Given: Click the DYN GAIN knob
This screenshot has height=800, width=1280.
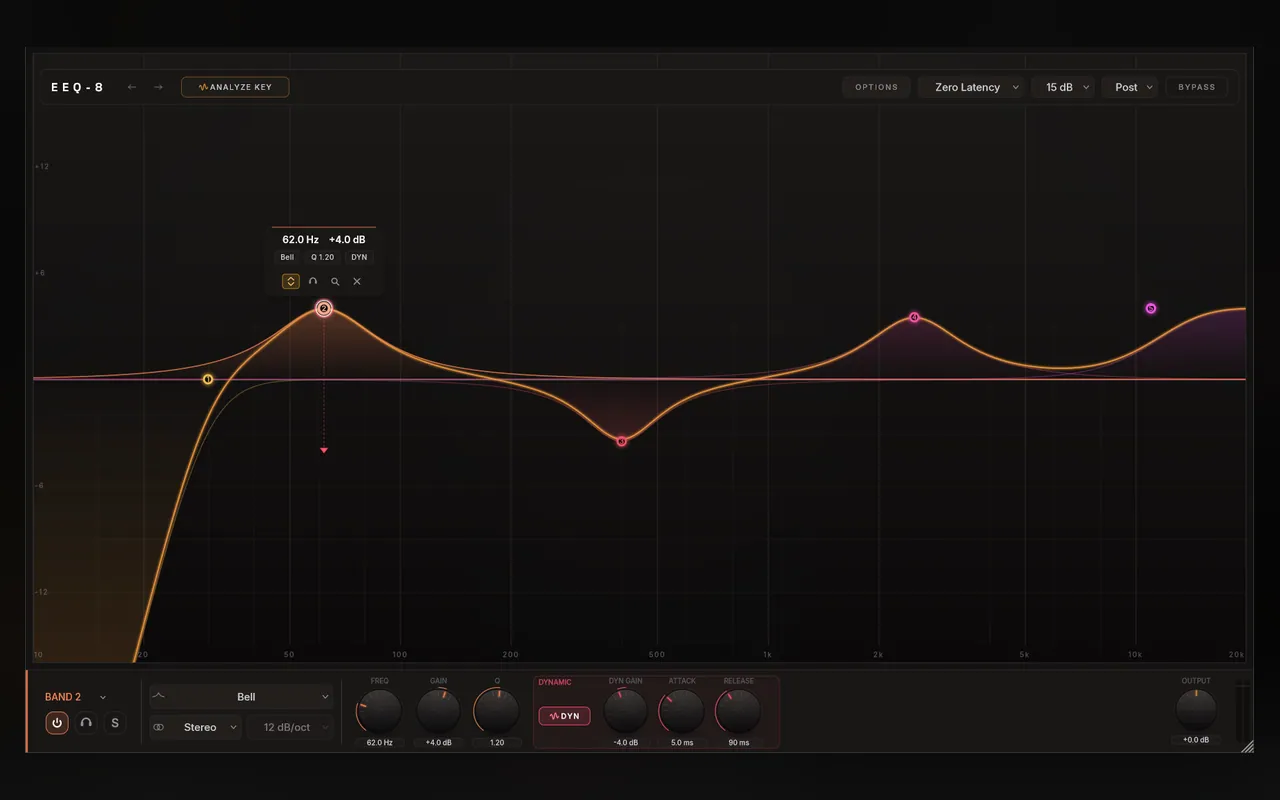Looking at the screenshot, I should [x=626, y=711].
